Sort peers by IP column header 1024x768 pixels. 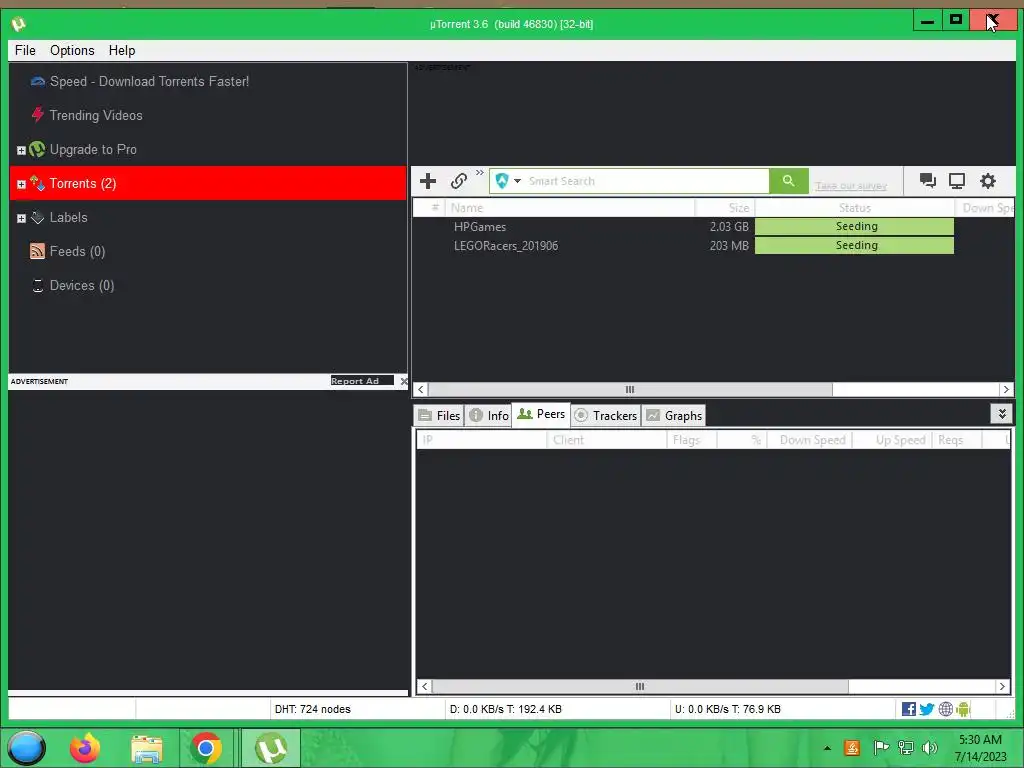tap(481, 440)
